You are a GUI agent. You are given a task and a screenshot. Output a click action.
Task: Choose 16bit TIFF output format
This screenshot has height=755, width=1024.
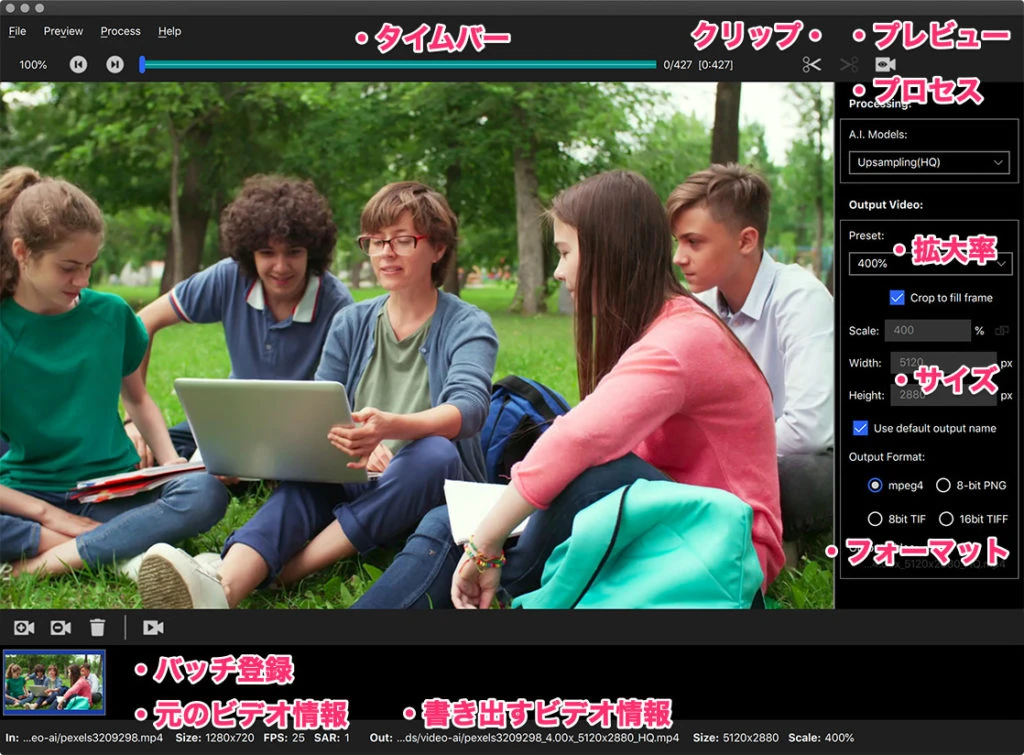tap(943, 519)
